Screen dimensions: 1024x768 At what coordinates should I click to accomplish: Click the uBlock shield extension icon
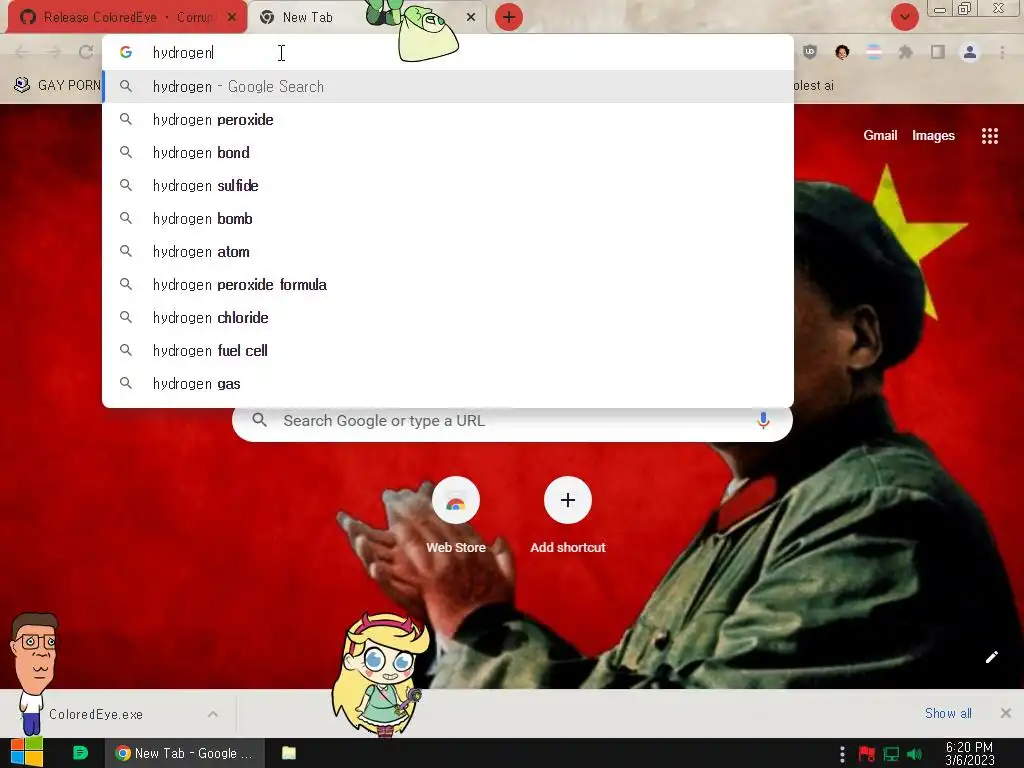[x=810, y=52]
